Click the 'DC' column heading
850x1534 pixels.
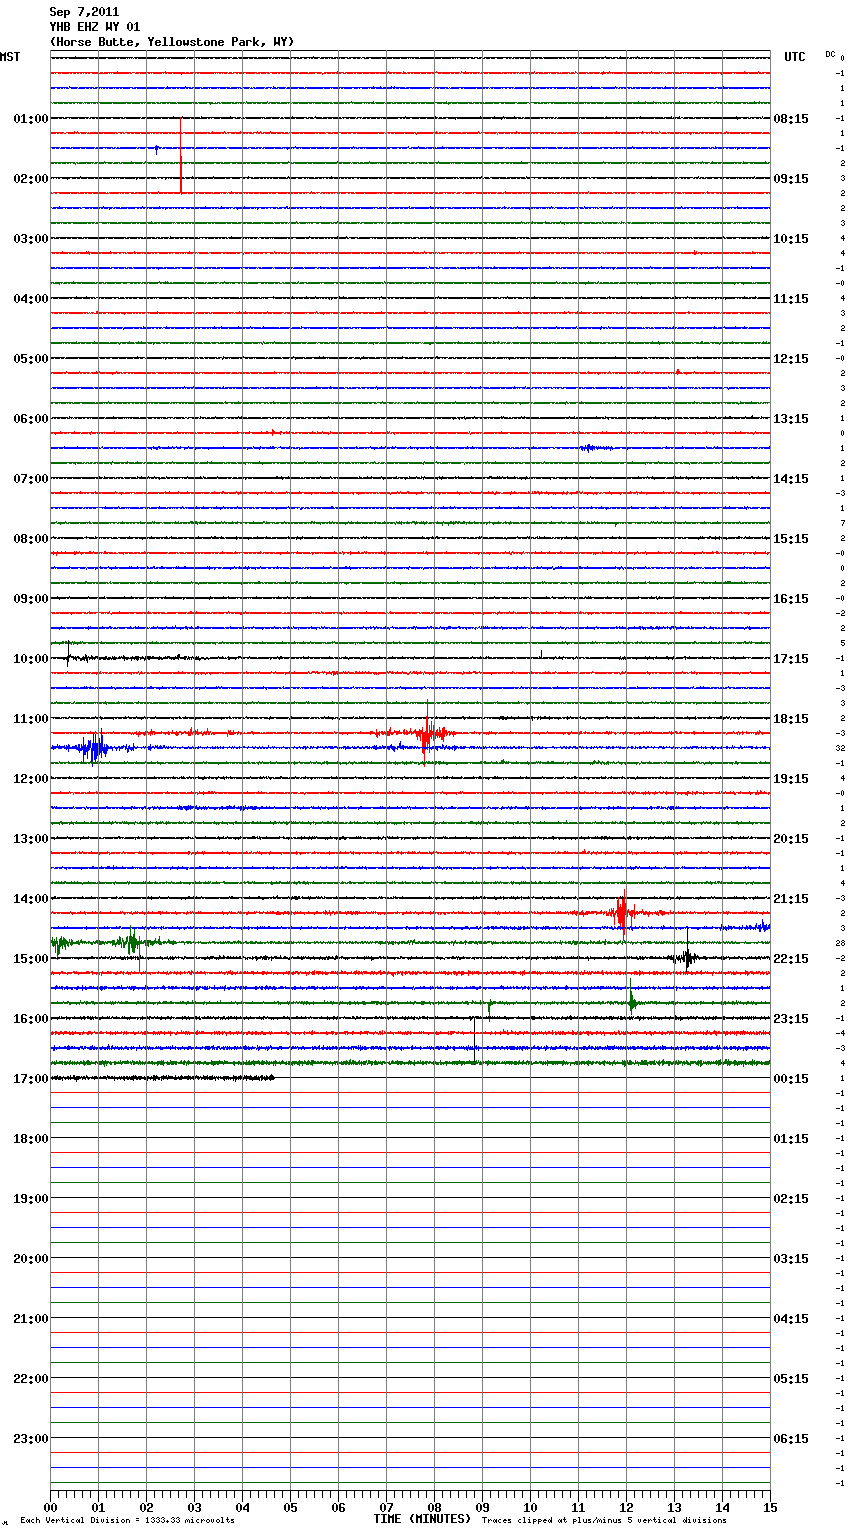tap(830, 54)
